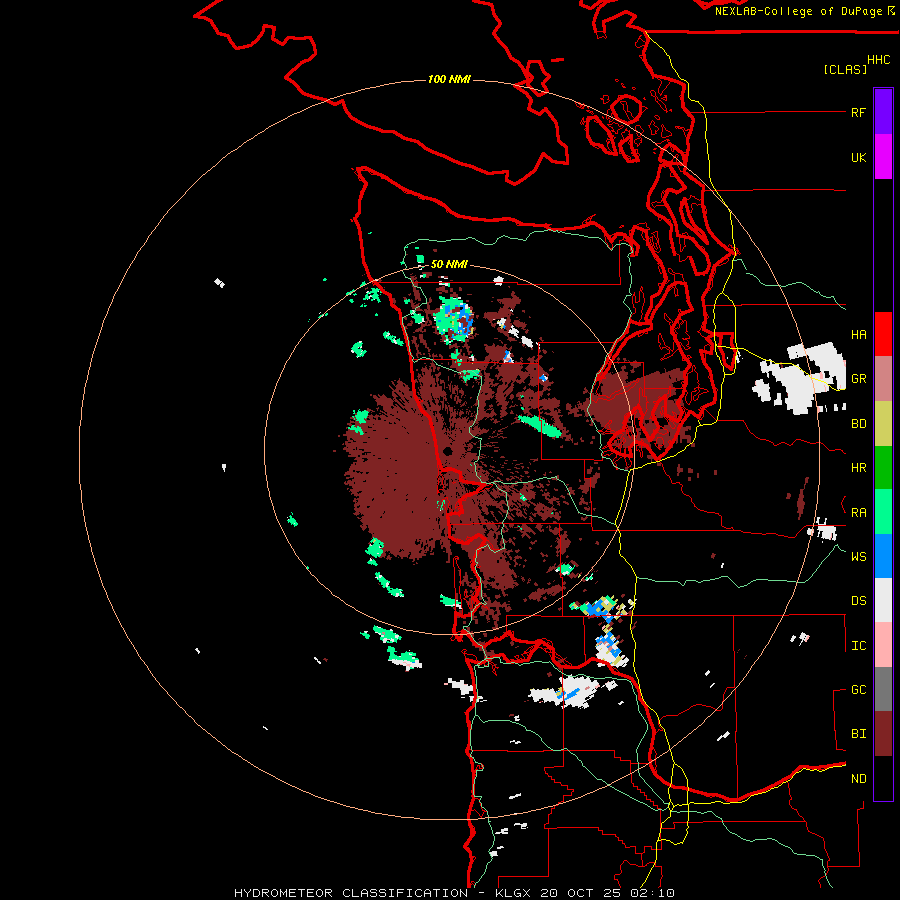Click the white DS legend swatch
The height and width of the screenshot is (900, 900).
883,600
